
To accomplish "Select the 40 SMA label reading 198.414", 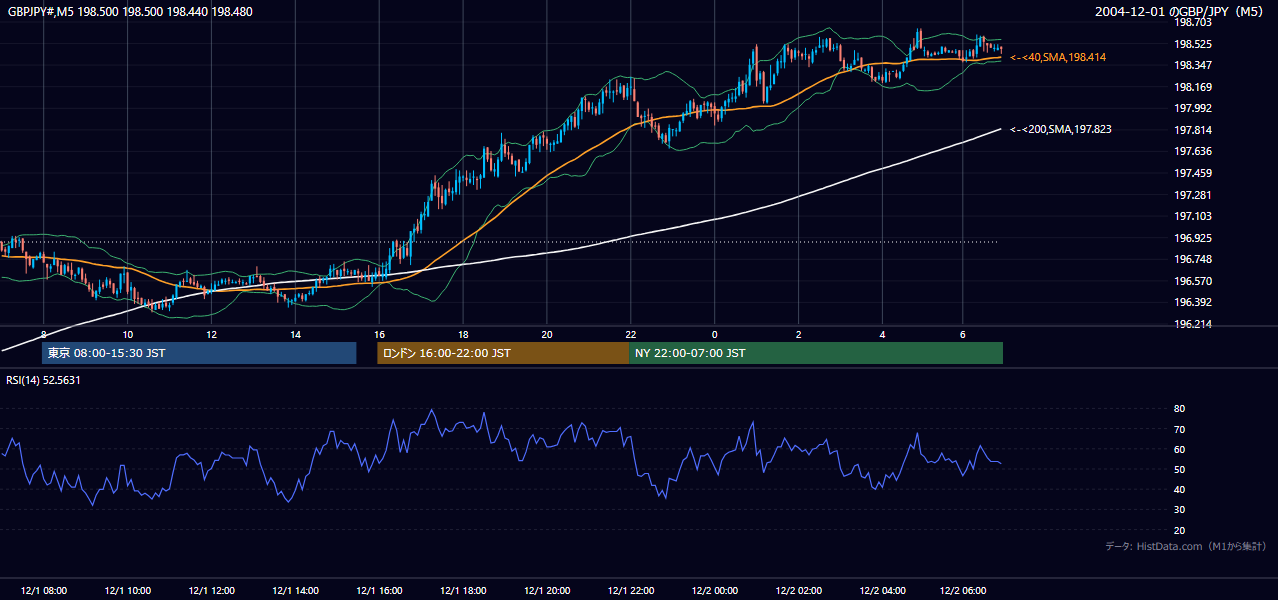I will coord(1058,58).
